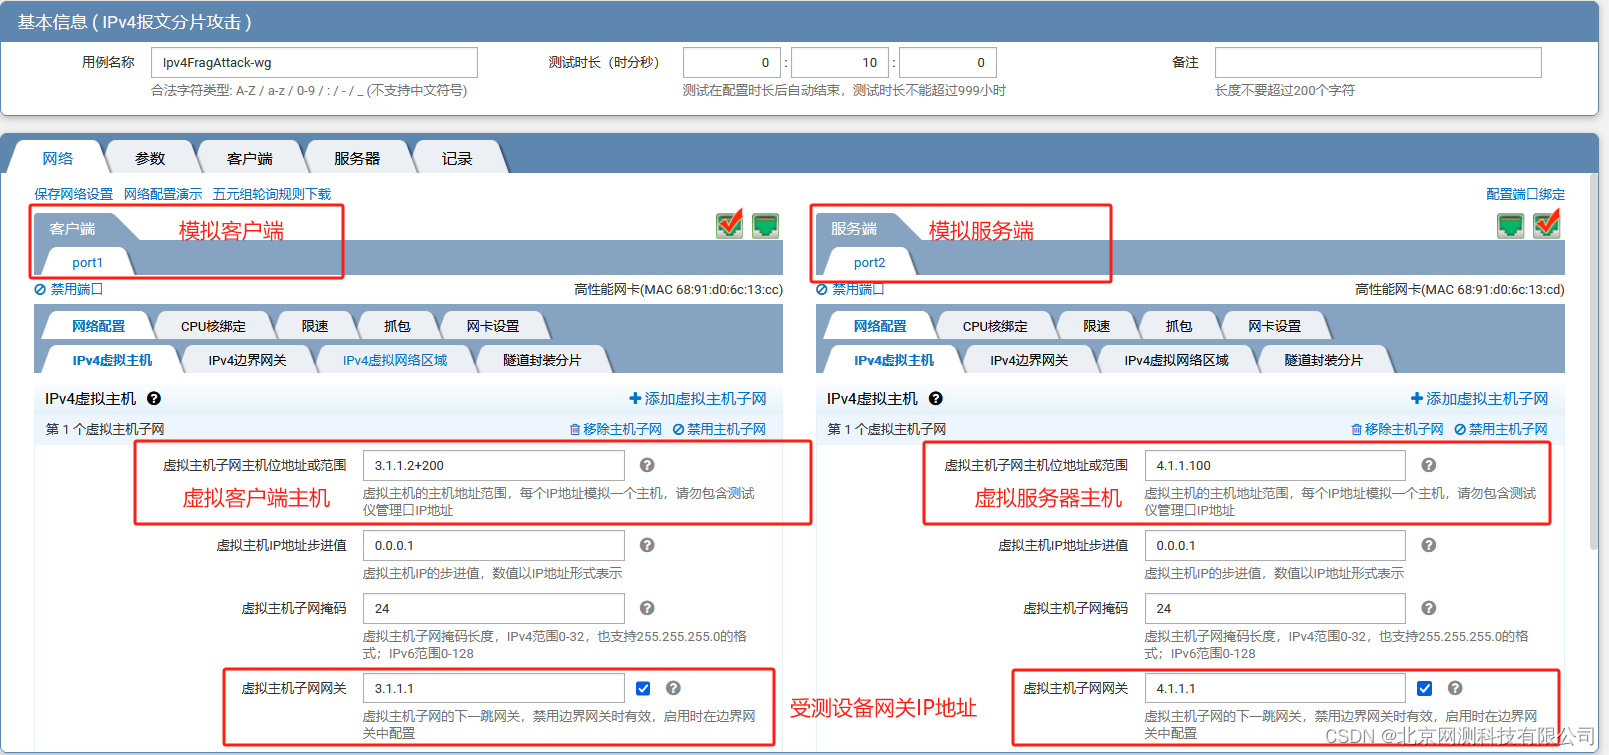Click help icon for client 子网掩码 24
This screenshot has height=755, width=1609.
647,608
